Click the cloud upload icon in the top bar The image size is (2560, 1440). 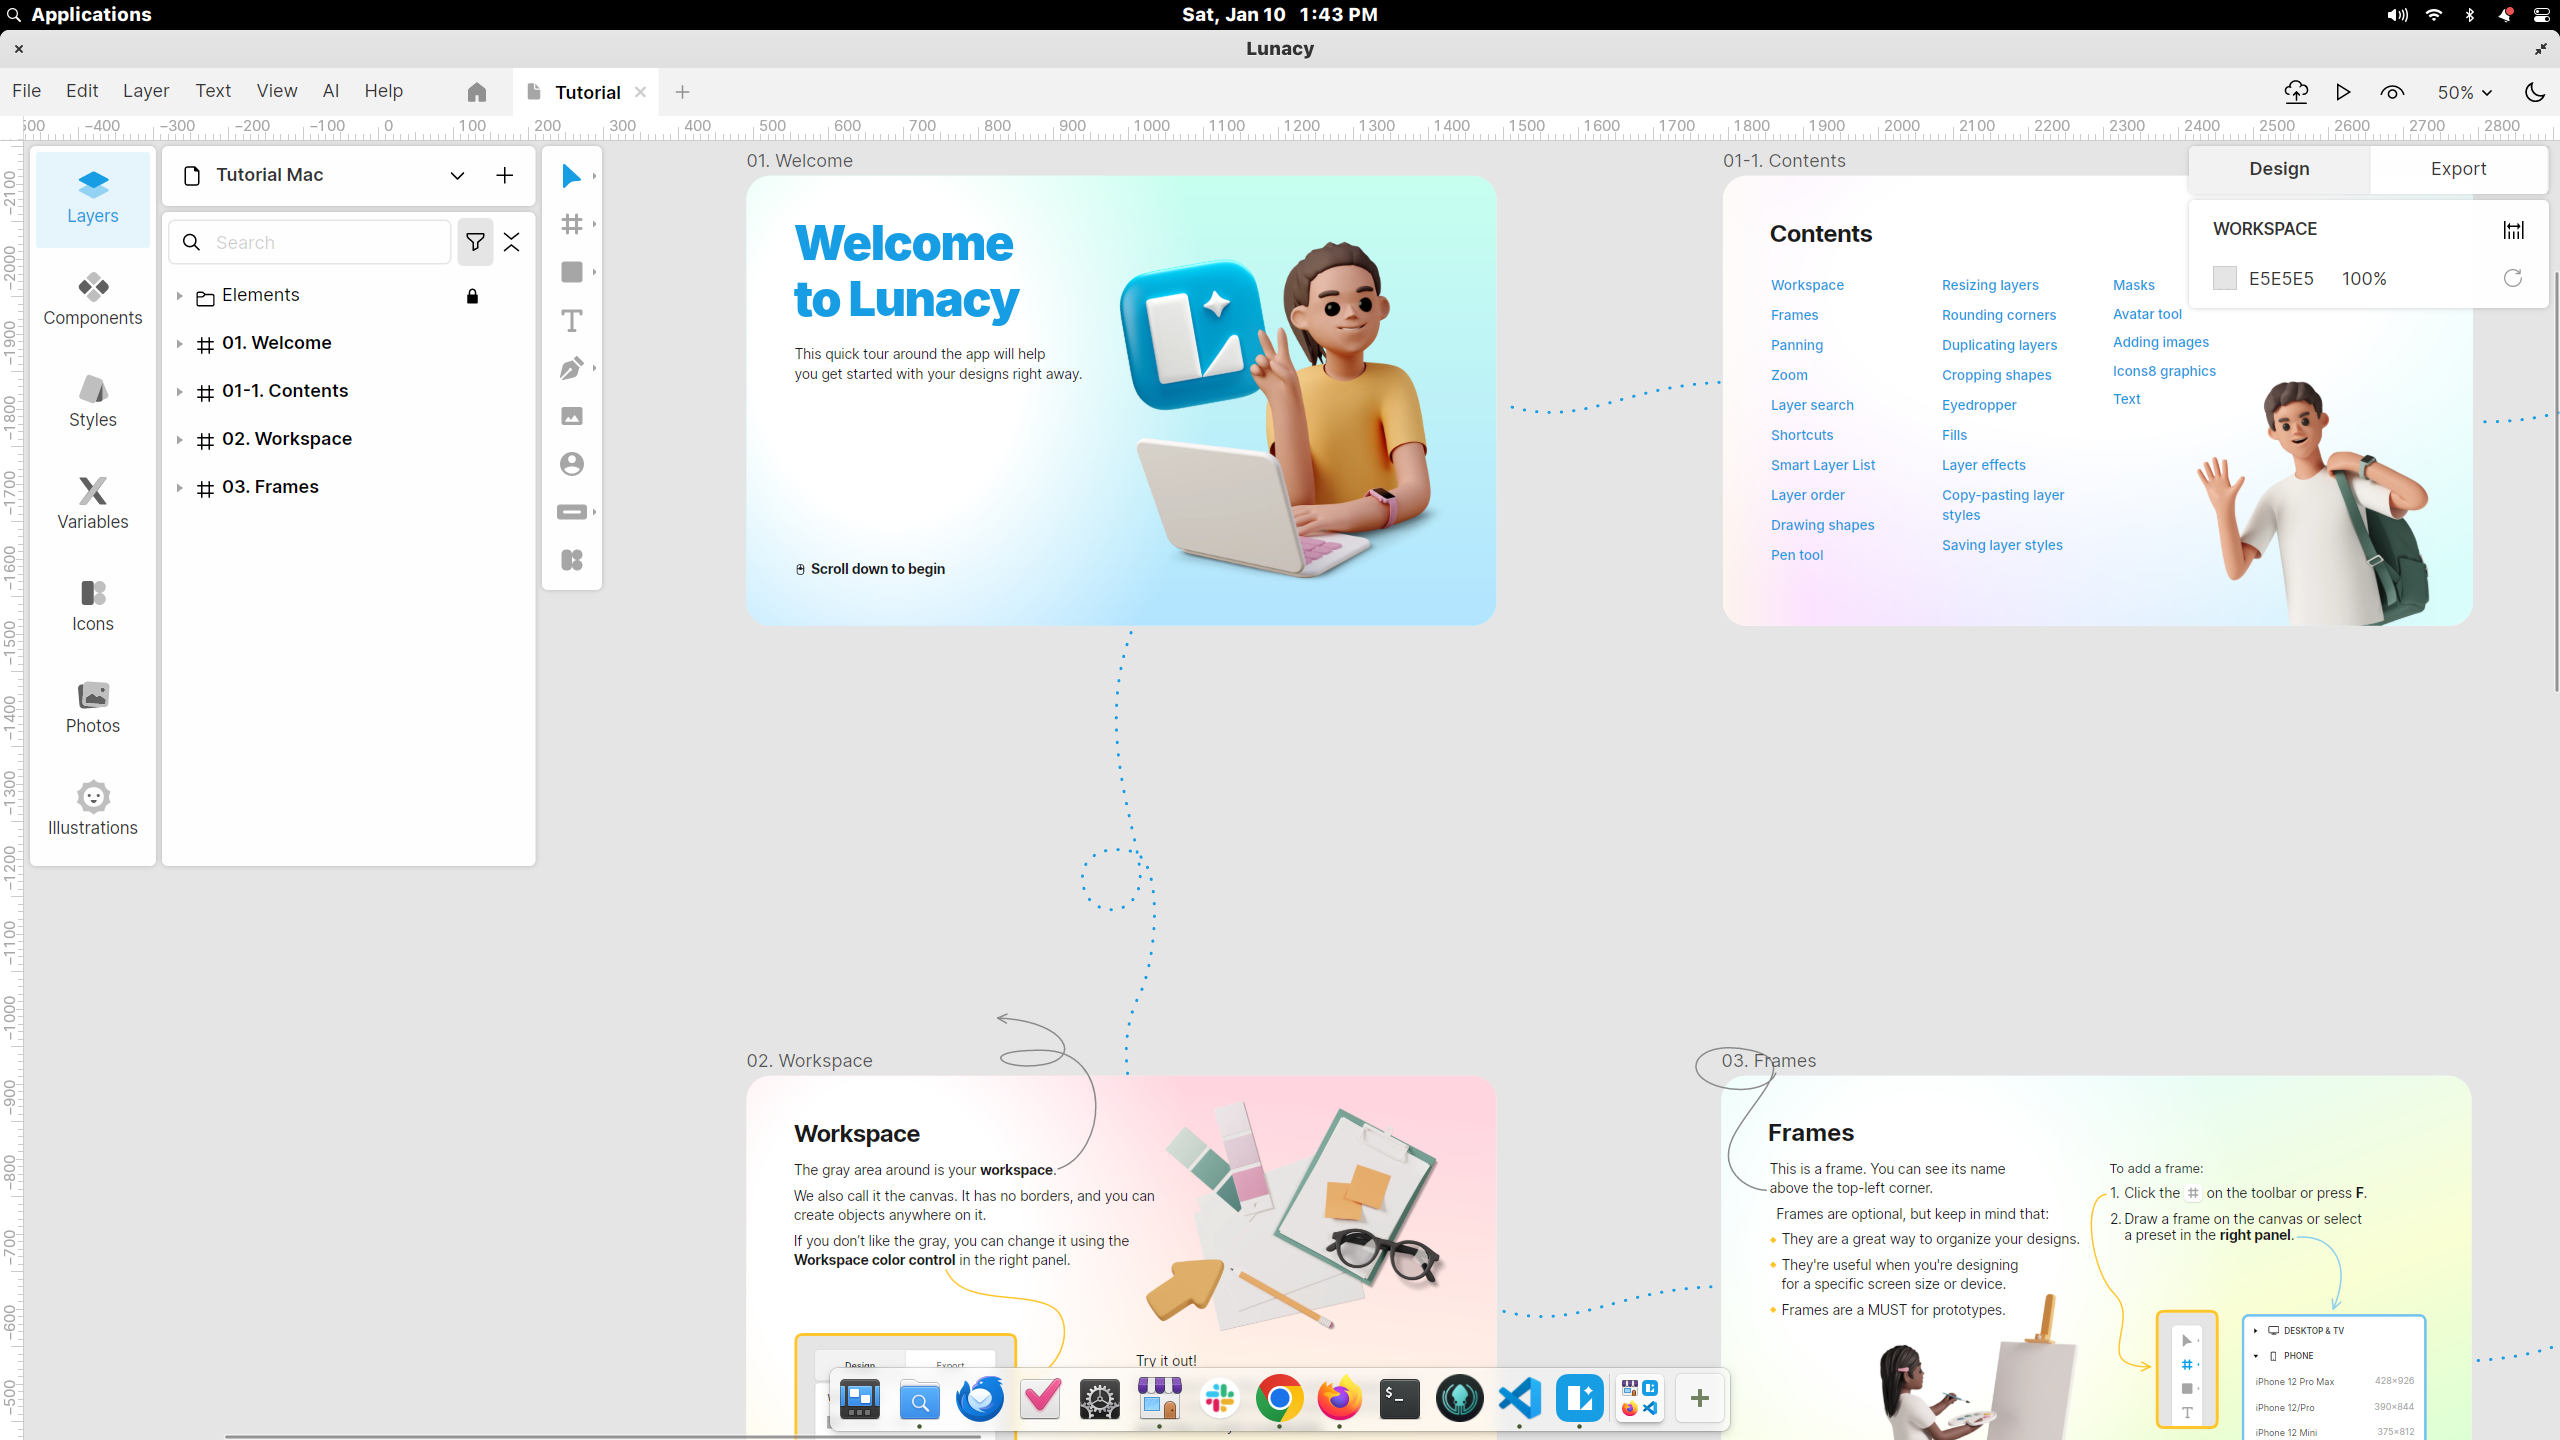[x=2296, y=92]
